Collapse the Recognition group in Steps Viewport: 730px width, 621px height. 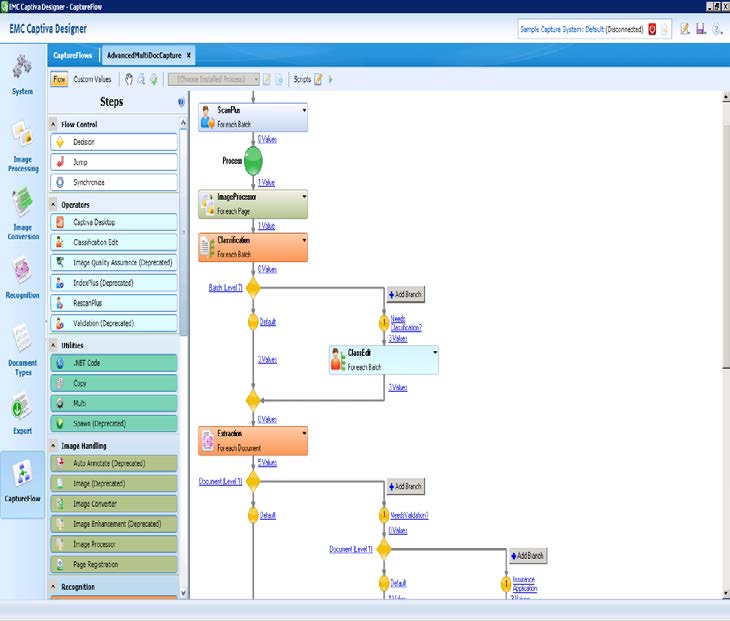pyautogui.click(x=53, y=587)
